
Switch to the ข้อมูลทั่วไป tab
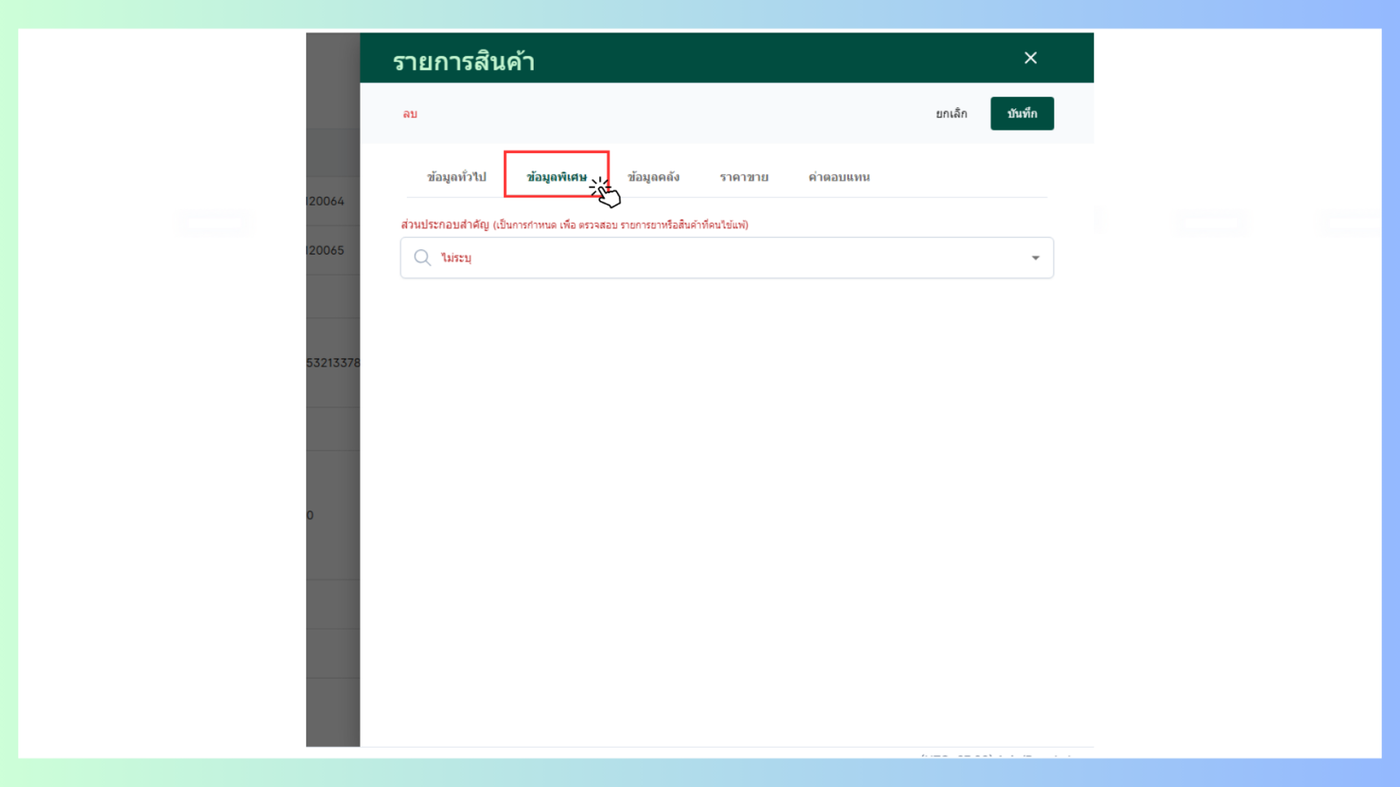coord(456,177)
